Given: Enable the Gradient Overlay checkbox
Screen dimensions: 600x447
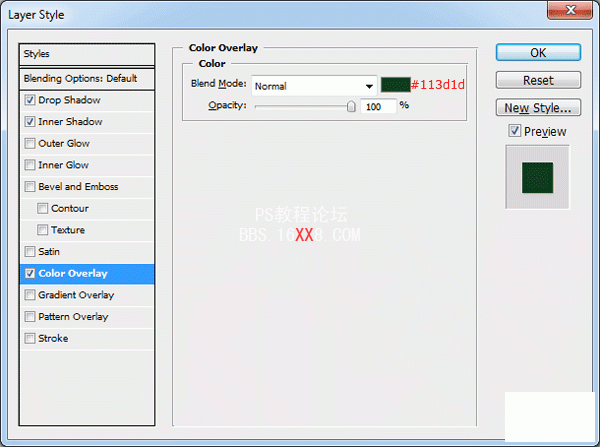Looking at the screenshot, I should tap(30, 295).
